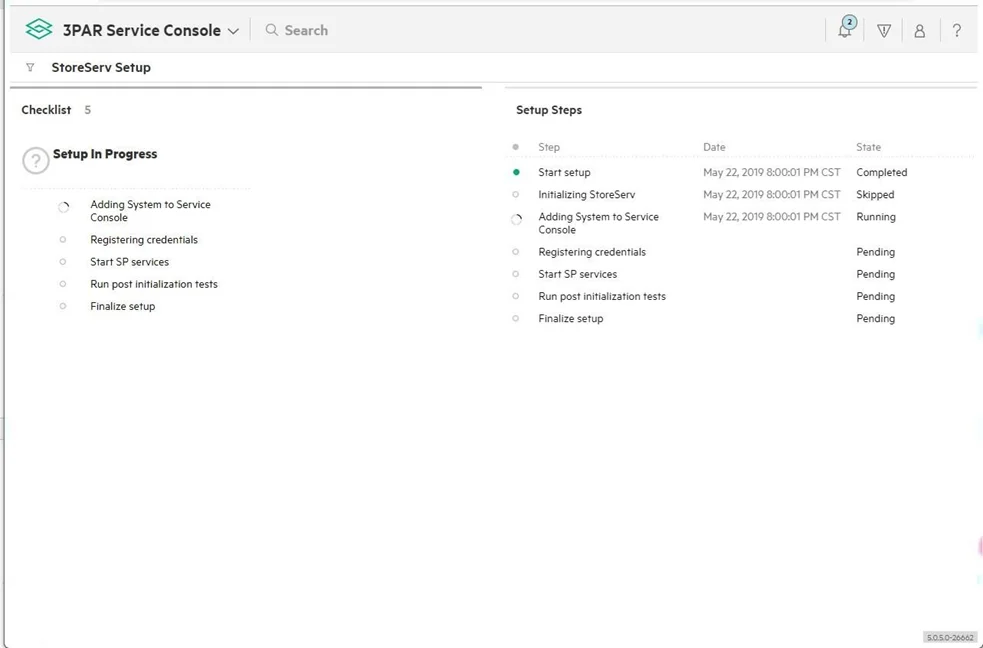Open the user session icon

920,31
